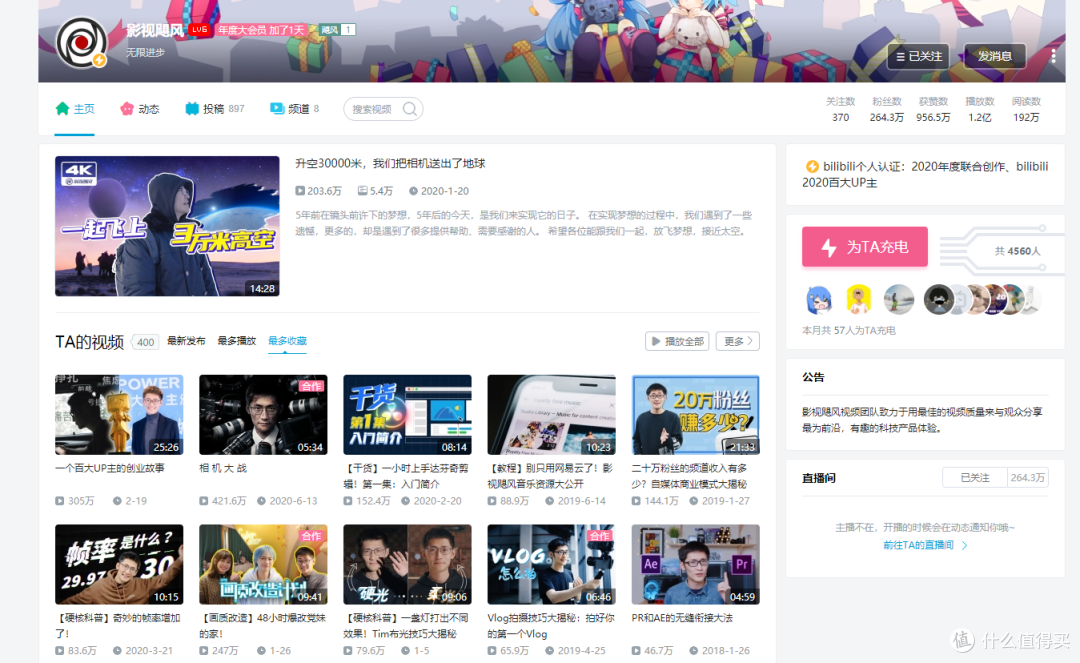Click the dark masked charger avatar
This screenshot has height=663, width=1080.
point(938,299)
